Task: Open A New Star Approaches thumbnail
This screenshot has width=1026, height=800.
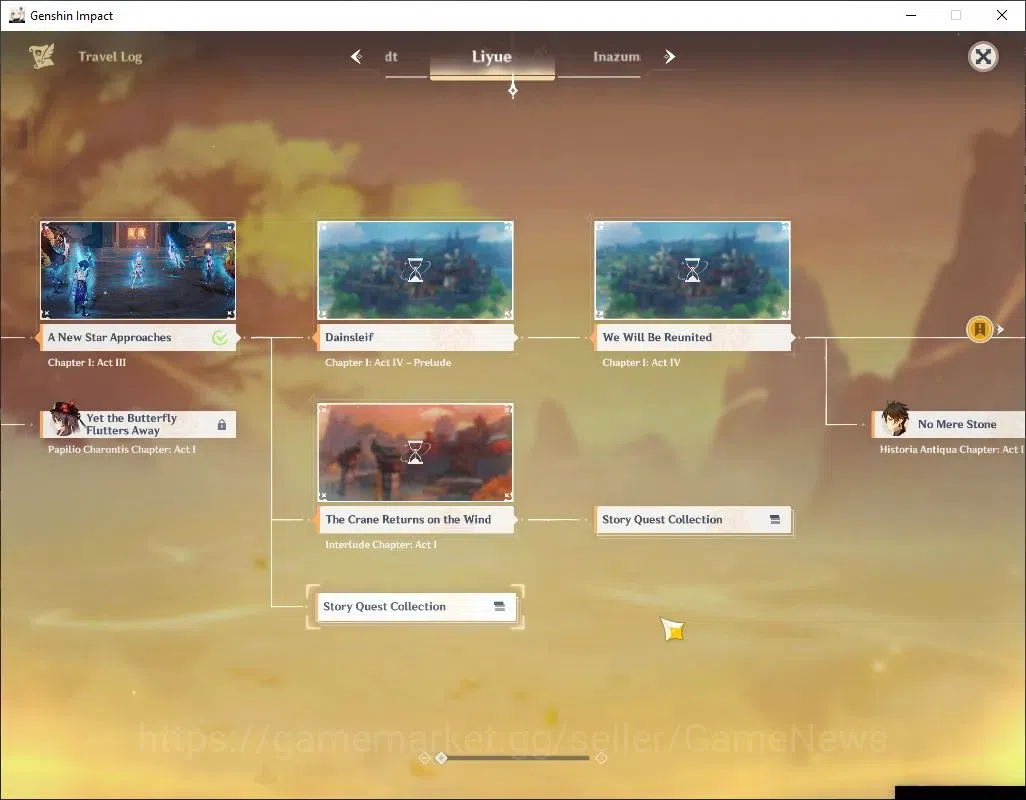Action: click(138, 270)
